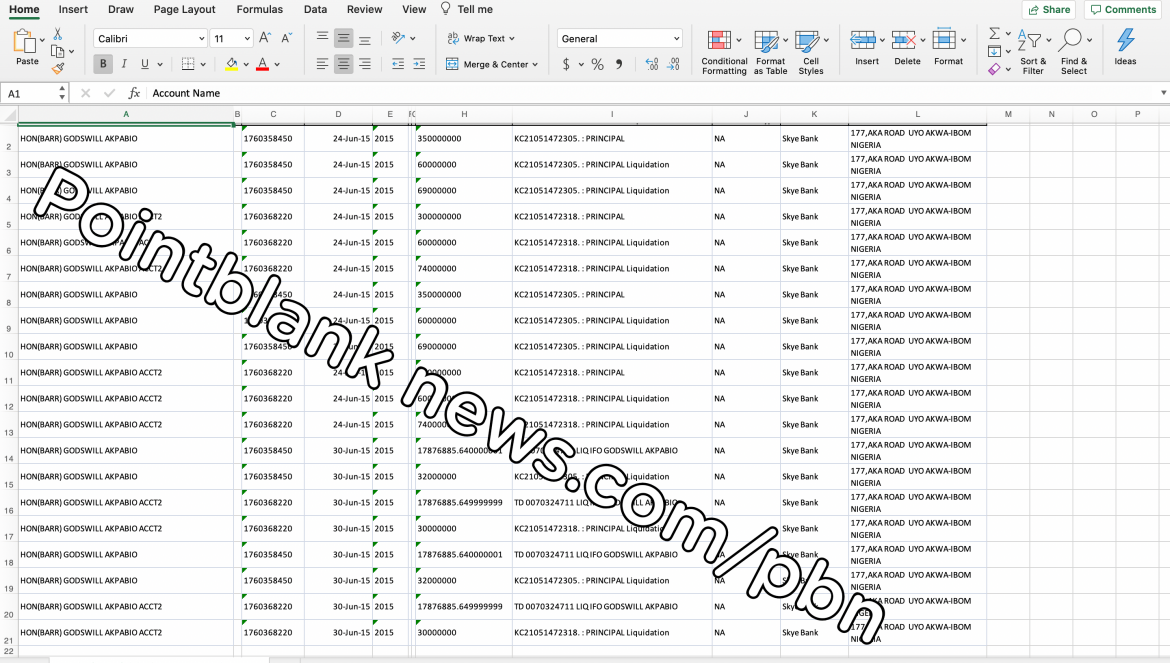Click the Share button
The height and width of the screenshot is (663, 1170).
pyautogui.click(x=1049, y=10)
